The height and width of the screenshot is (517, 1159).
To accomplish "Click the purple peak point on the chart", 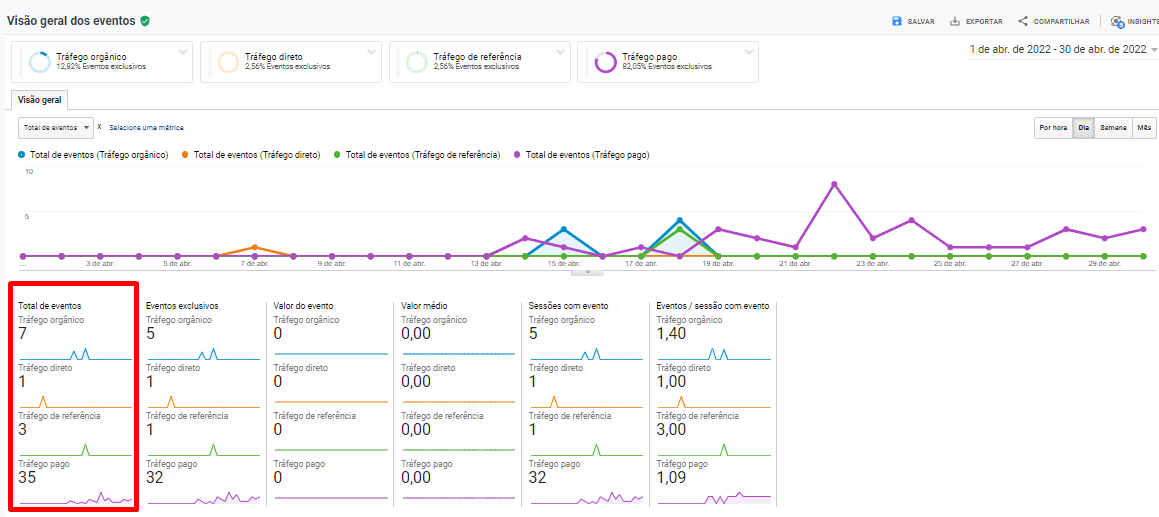I will (x=834, y=184).
